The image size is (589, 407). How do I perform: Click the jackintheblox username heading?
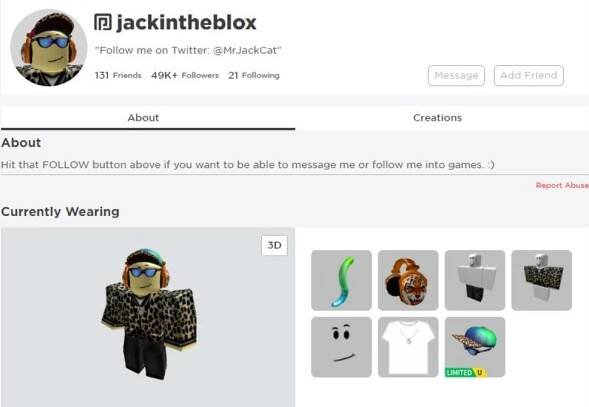click(x=186, y=22)
